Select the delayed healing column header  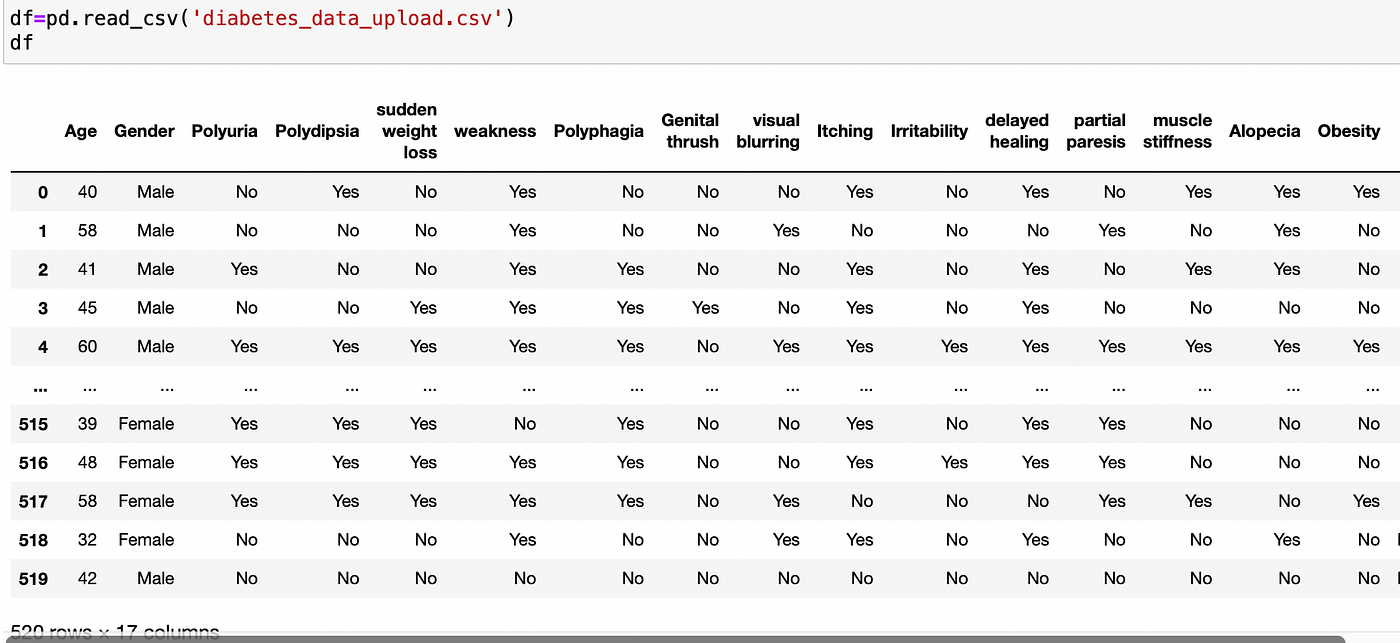tap(1017, 131)
